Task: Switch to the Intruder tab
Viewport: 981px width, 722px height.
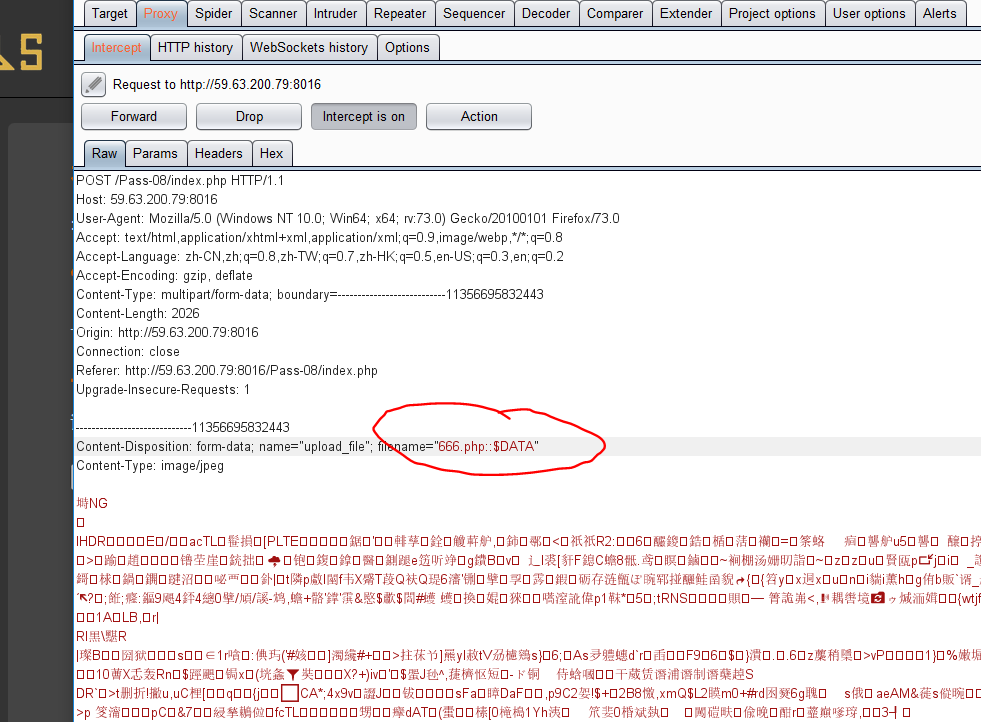Action: [x=335, y=14]
